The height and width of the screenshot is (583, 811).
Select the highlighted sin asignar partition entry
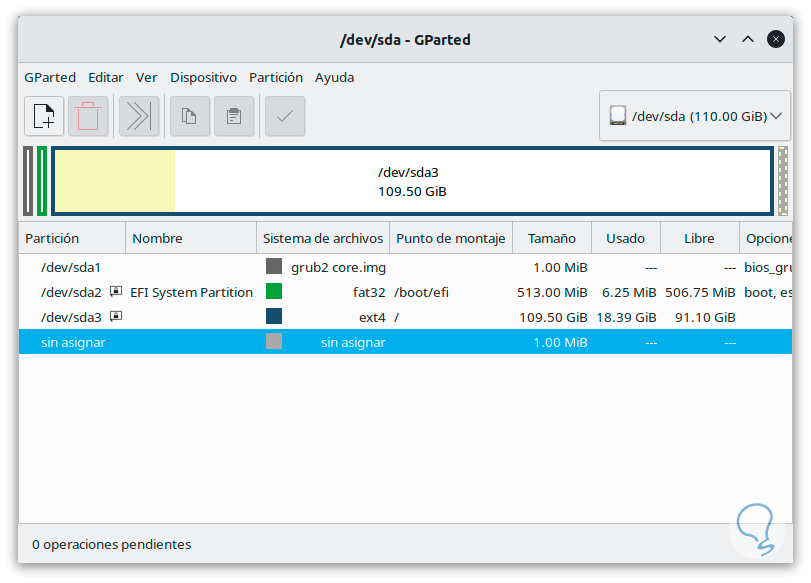(406, 342)
